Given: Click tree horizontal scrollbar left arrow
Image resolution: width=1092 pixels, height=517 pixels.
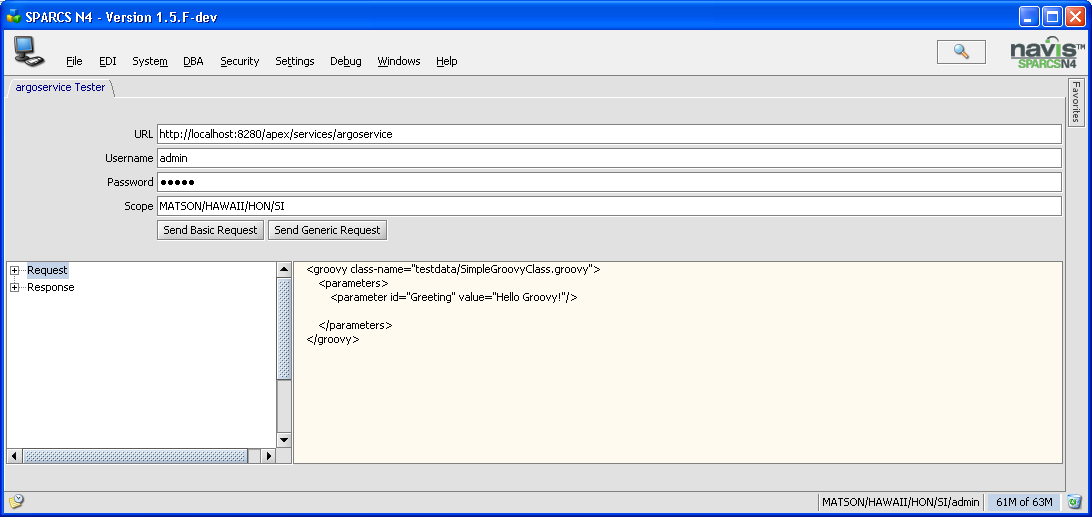Looking at the screenshot, I should click(x=14, y=456).
